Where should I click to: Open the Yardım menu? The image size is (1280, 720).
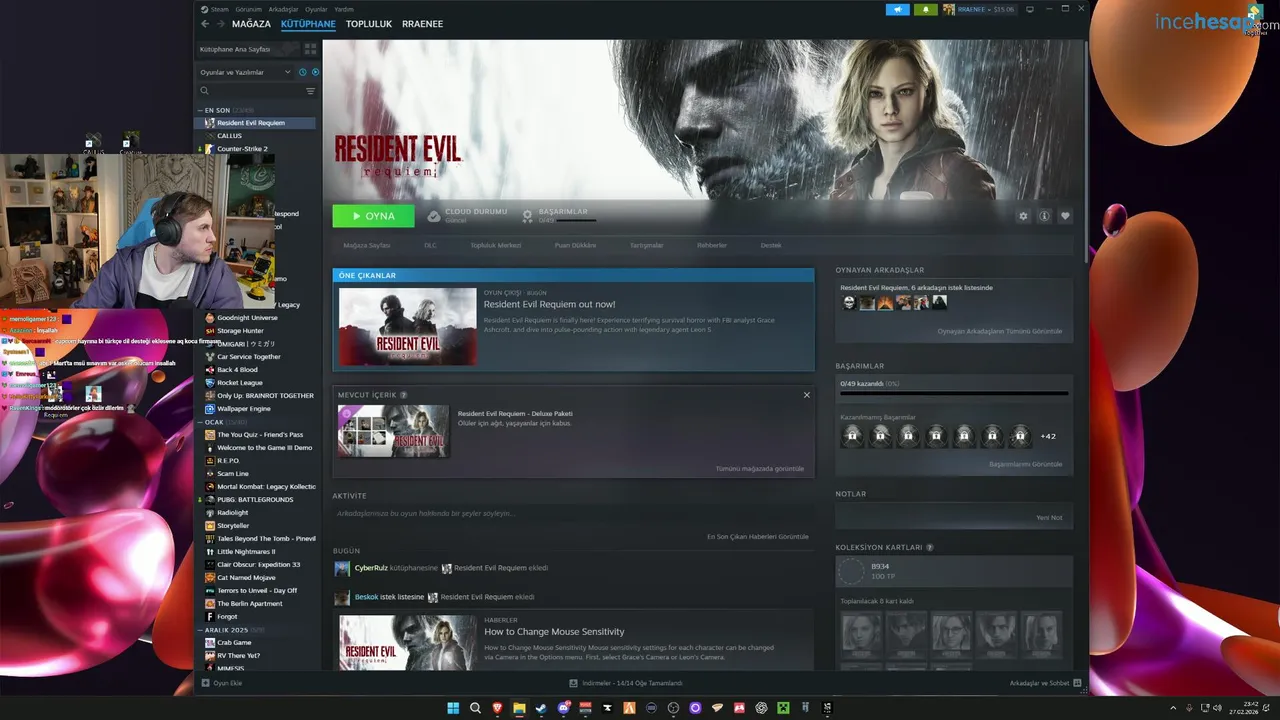click(344, 9)
